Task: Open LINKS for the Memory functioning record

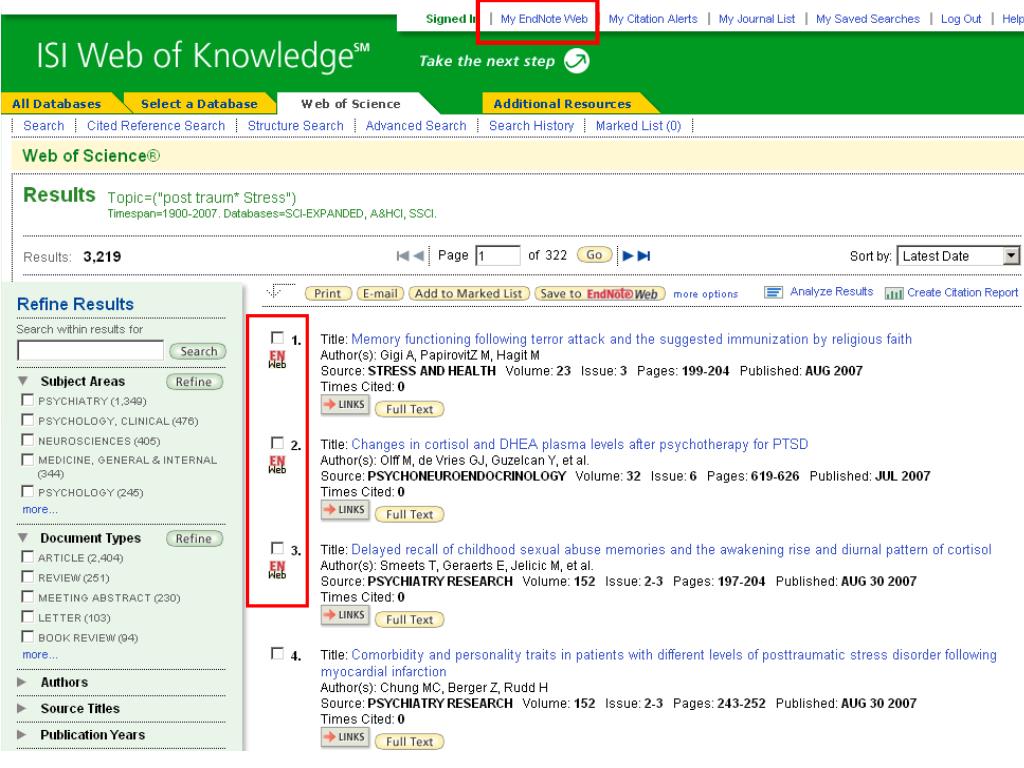Action: coord(345,405)
